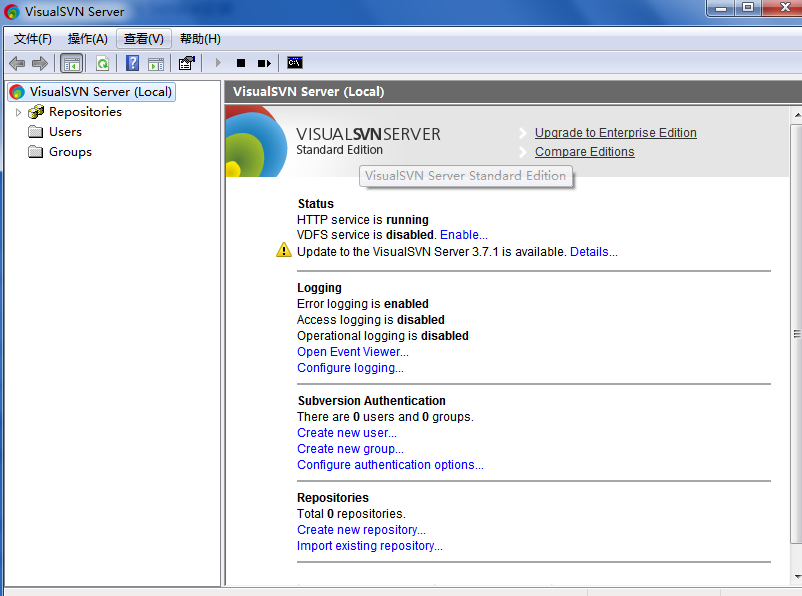Open server properties toolbar icon
The image size is (802, 596).
(187, 63)
